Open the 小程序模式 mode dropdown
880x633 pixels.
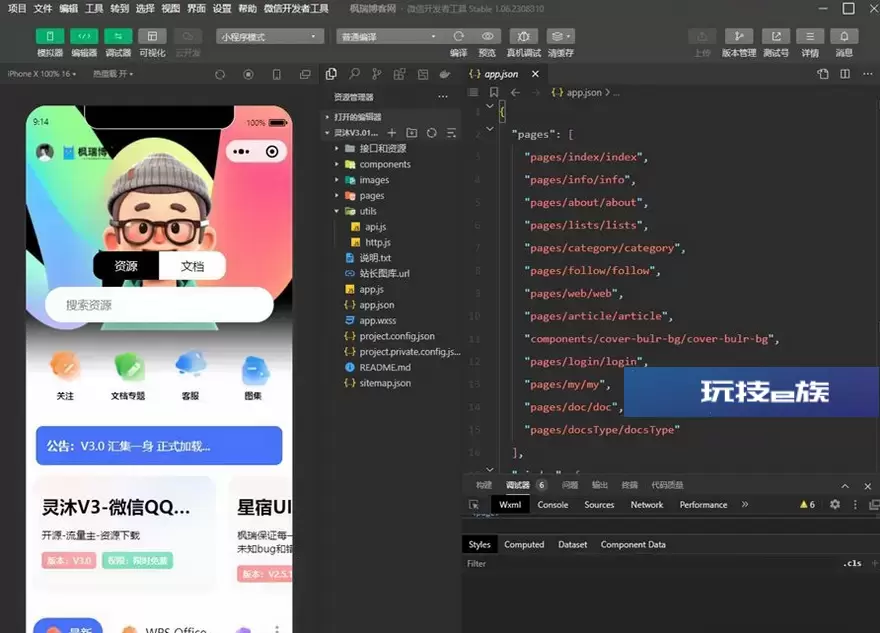(x=270, y=37)
